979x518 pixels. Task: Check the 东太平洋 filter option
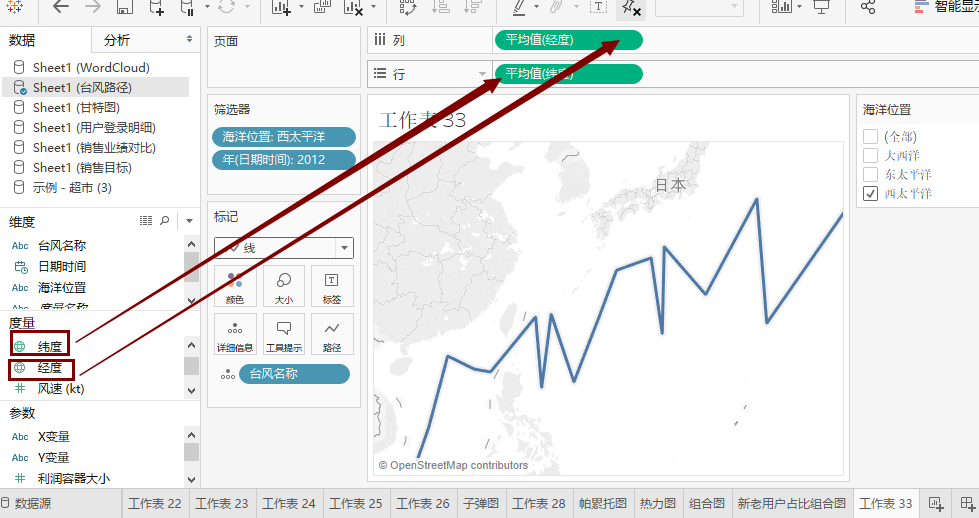click(870, 174)
